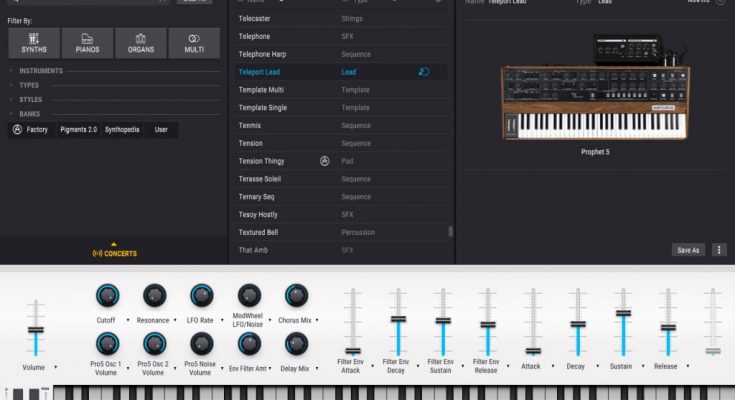Screen dimensions: 735x400
Task: Filter presets by Organs
Action: (140, 42)
